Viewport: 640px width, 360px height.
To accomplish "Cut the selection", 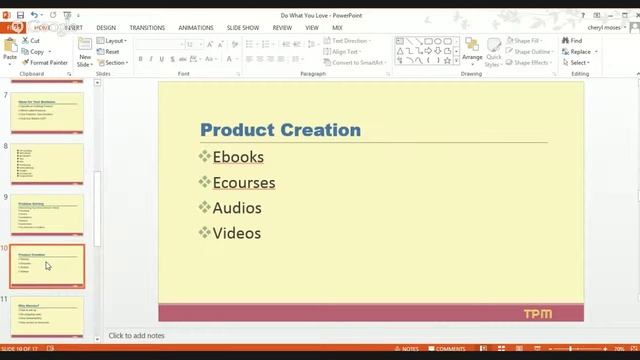I will pyautogui.click(x=31, y=40).
